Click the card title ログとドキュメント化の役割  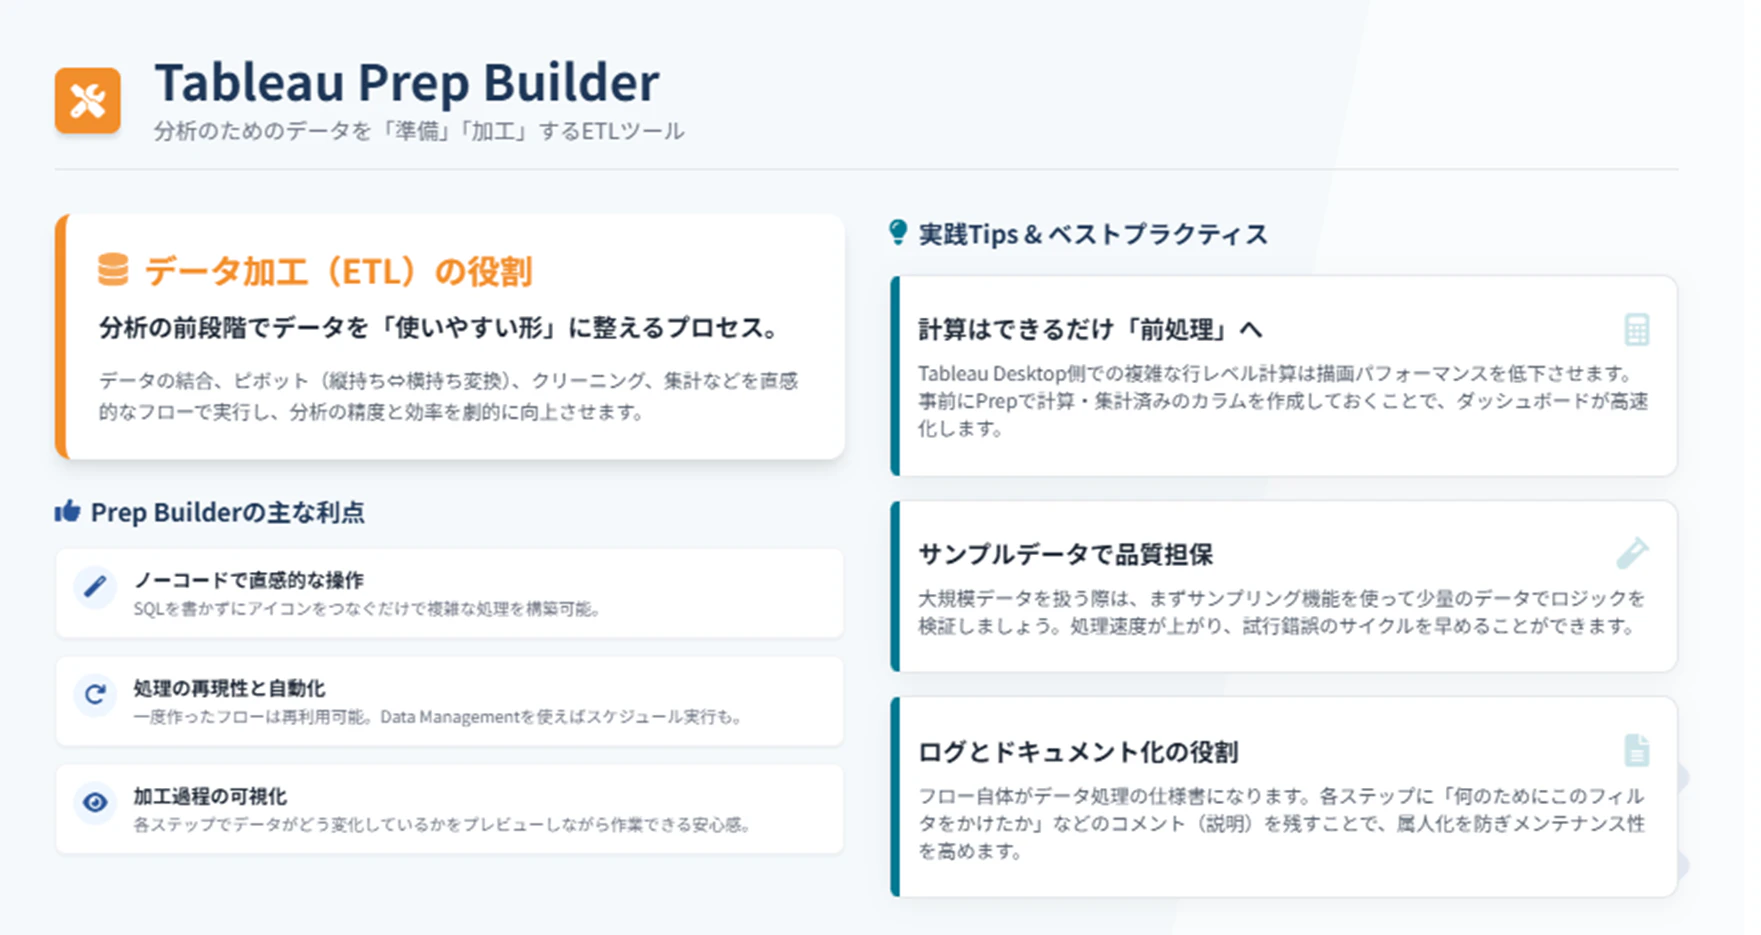[x=1078, y=751]
